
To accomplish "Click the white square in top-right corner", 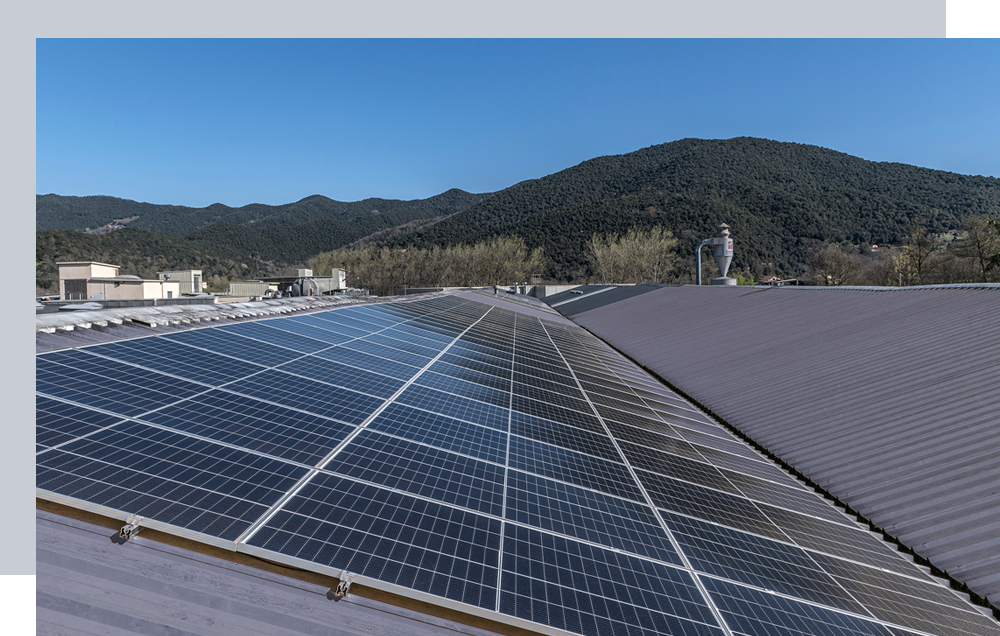I will tap(973, 18).
